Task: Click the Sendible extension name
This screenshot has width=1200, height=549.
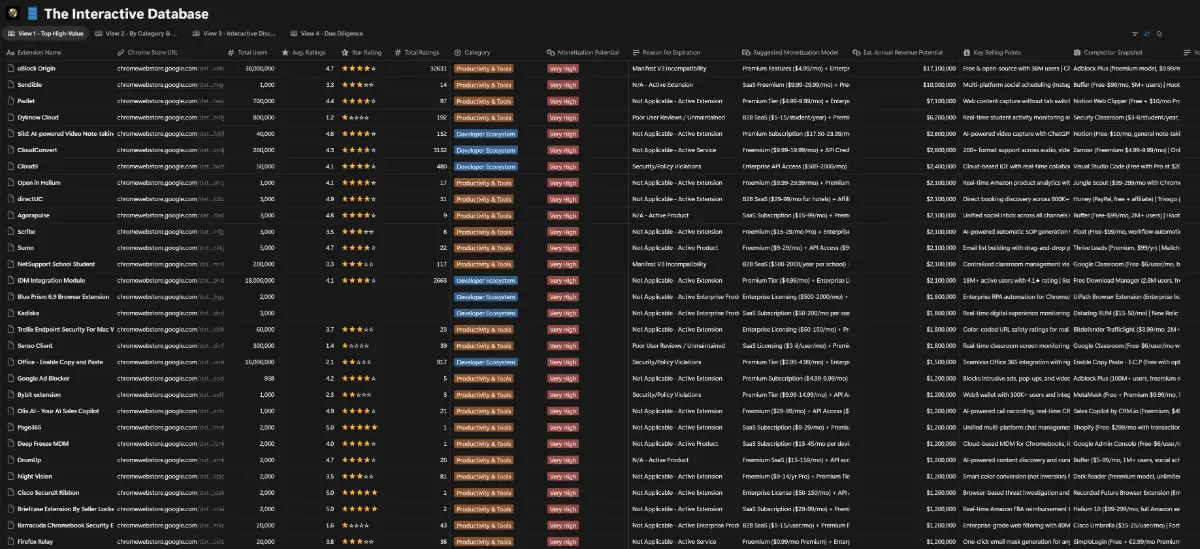Action: click(30, 85)
